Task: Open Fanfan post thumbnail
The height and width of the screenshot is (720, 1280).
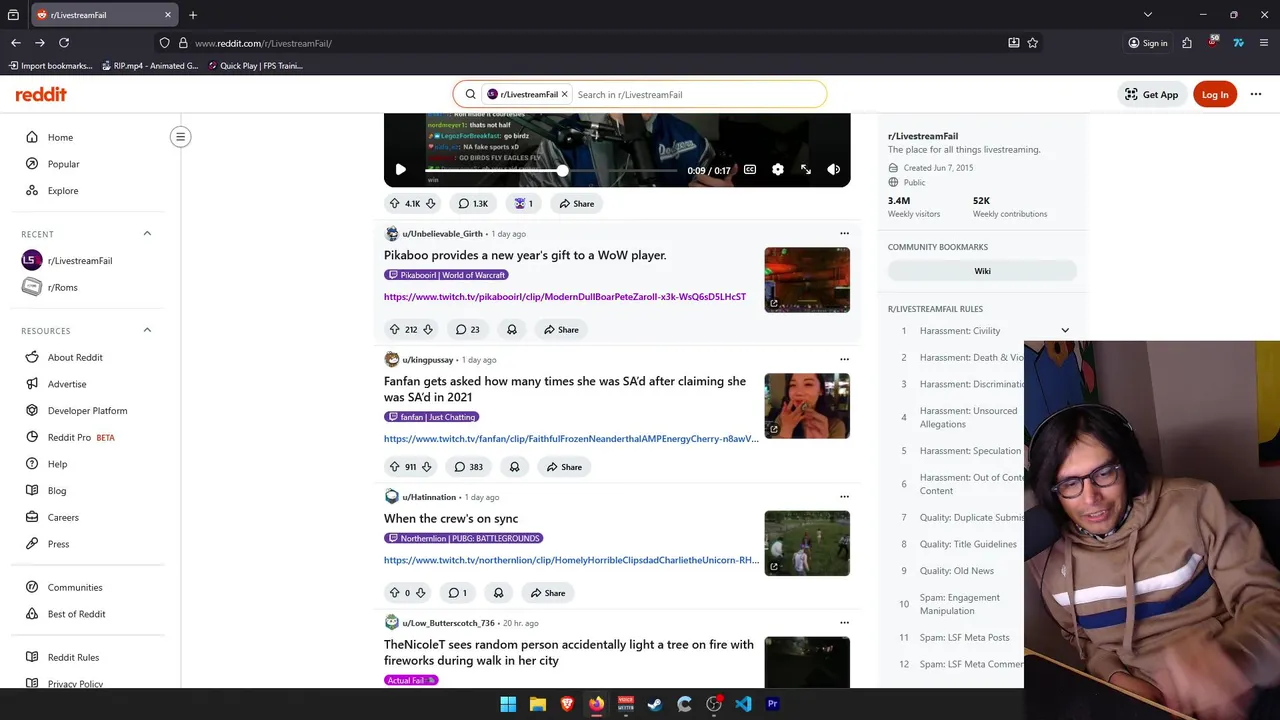Action: click(x=807, y=406)
